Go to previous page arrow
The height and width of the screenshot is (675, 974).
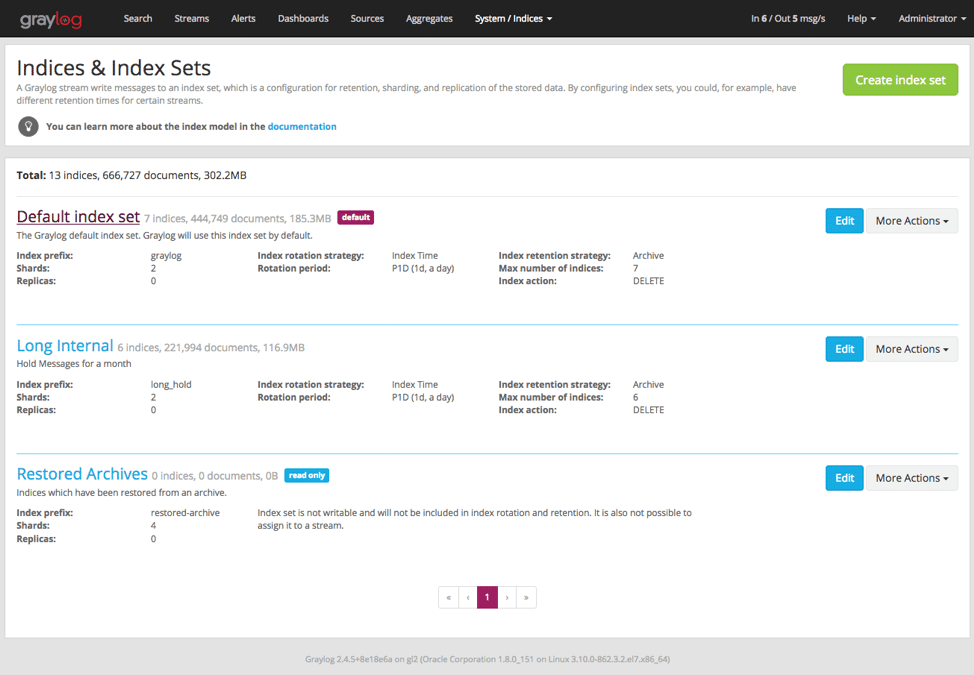[468, 598]
